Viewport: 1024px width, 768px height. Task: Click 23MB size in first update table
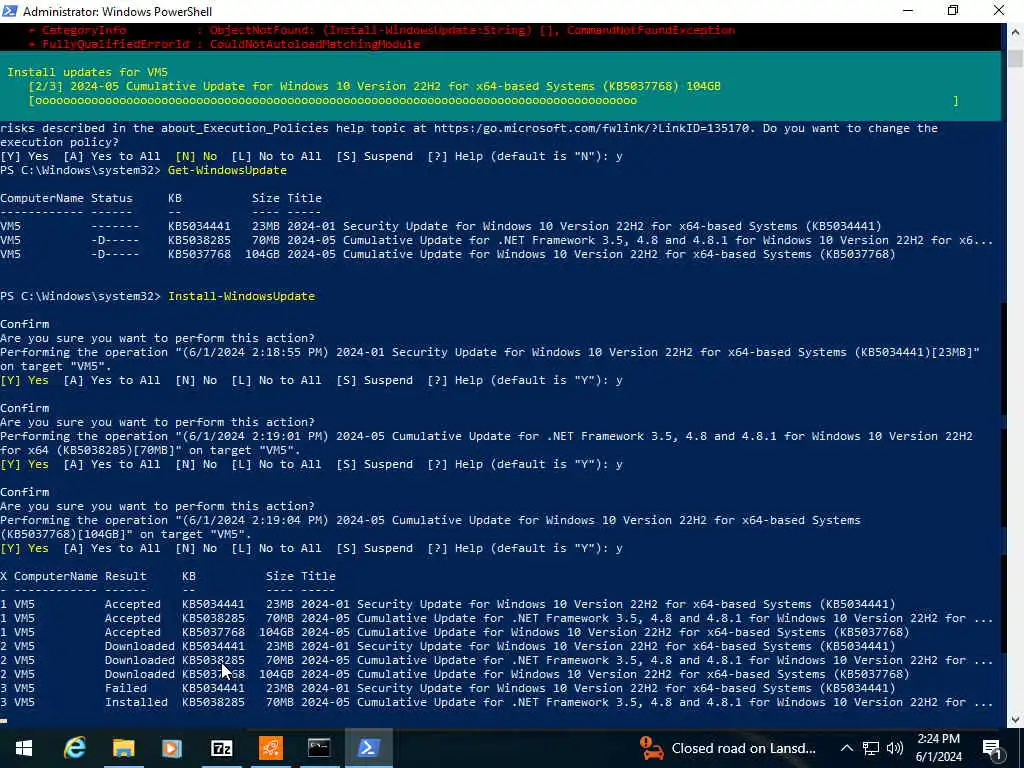tap(266, 226)
